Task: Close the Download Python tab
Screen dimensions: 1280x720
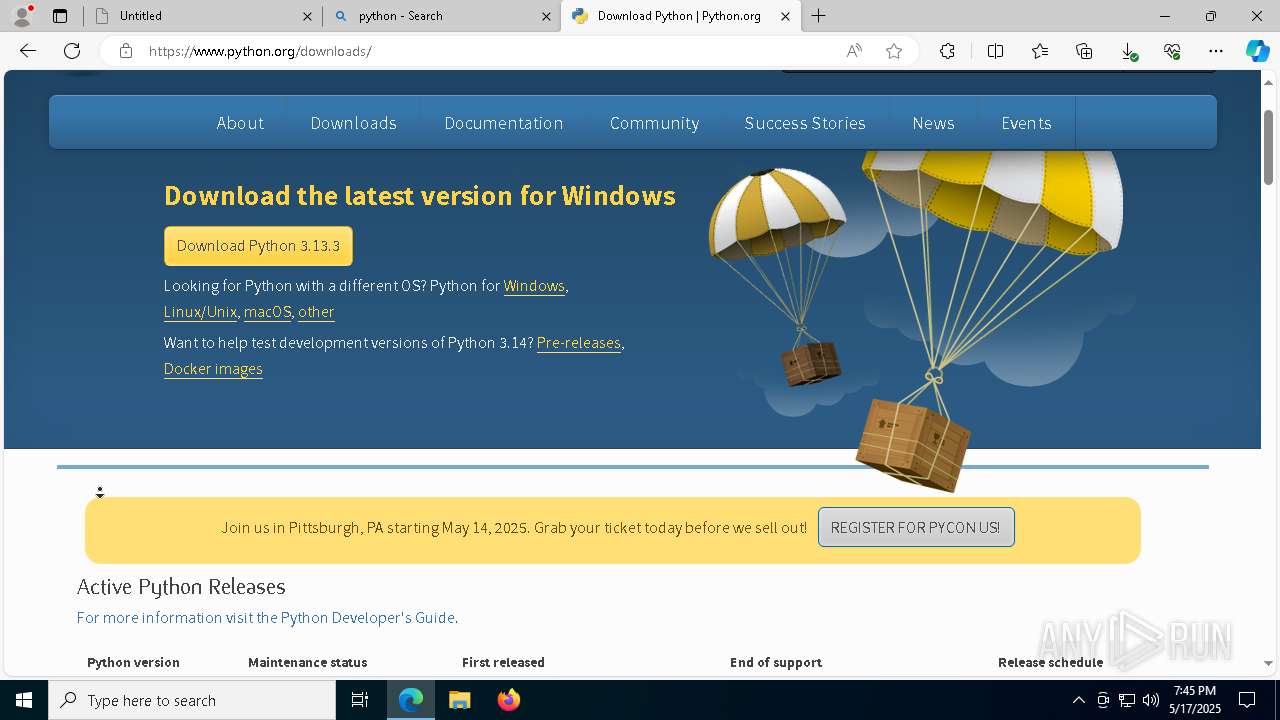Action: [x=785, y=16]
